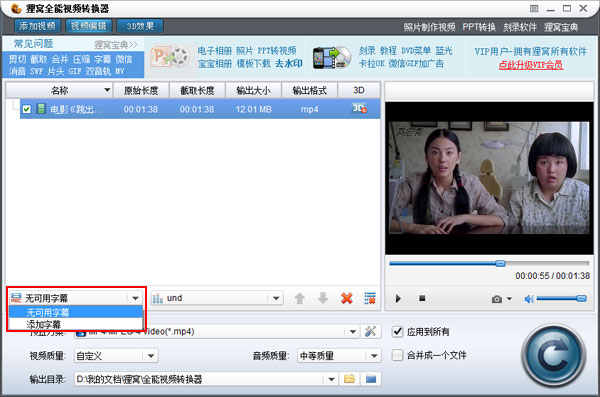
Task: Toggle 应用到所有 checkbox
Action: 398,332
